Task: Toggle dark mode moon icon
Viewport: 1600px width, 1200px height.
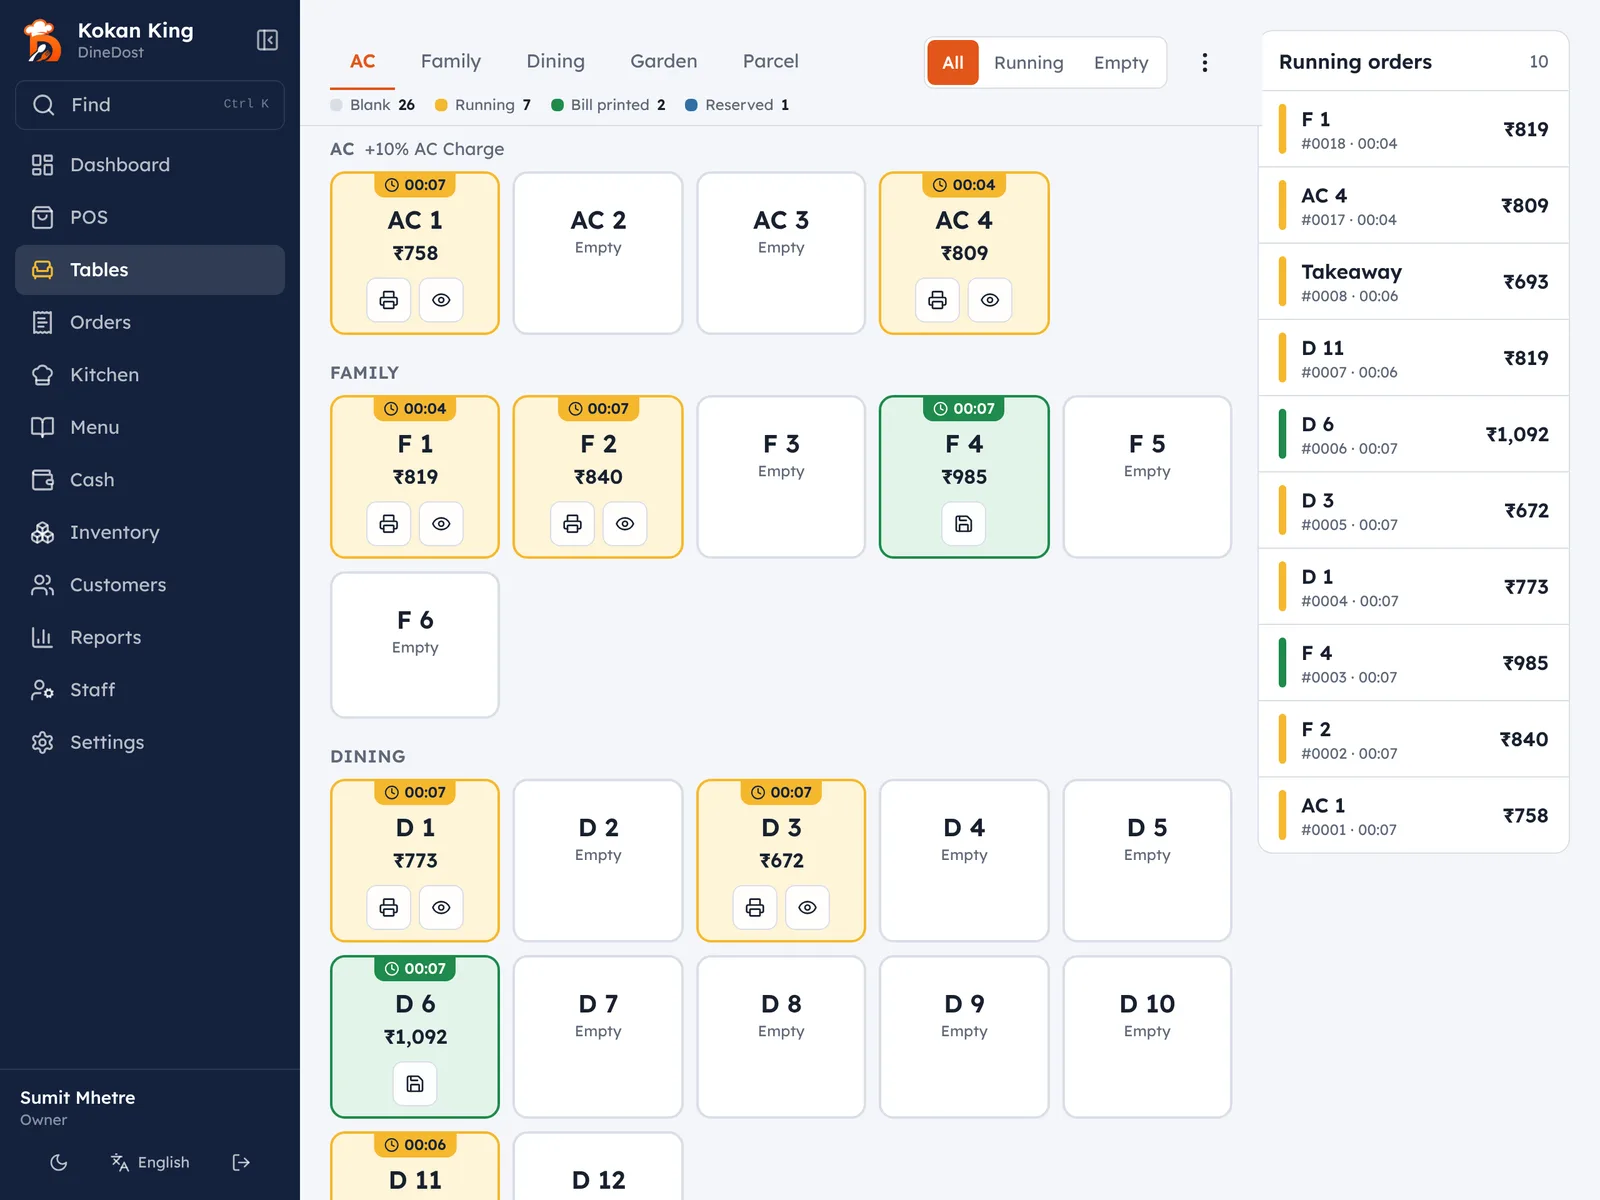Action: (x=59, y=1162)
